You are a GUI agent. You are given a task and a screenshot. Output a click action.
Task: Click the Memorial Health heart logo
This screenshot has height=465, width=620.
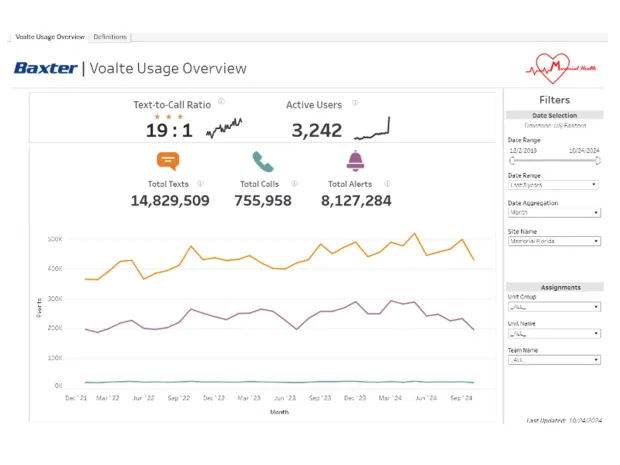560,68
